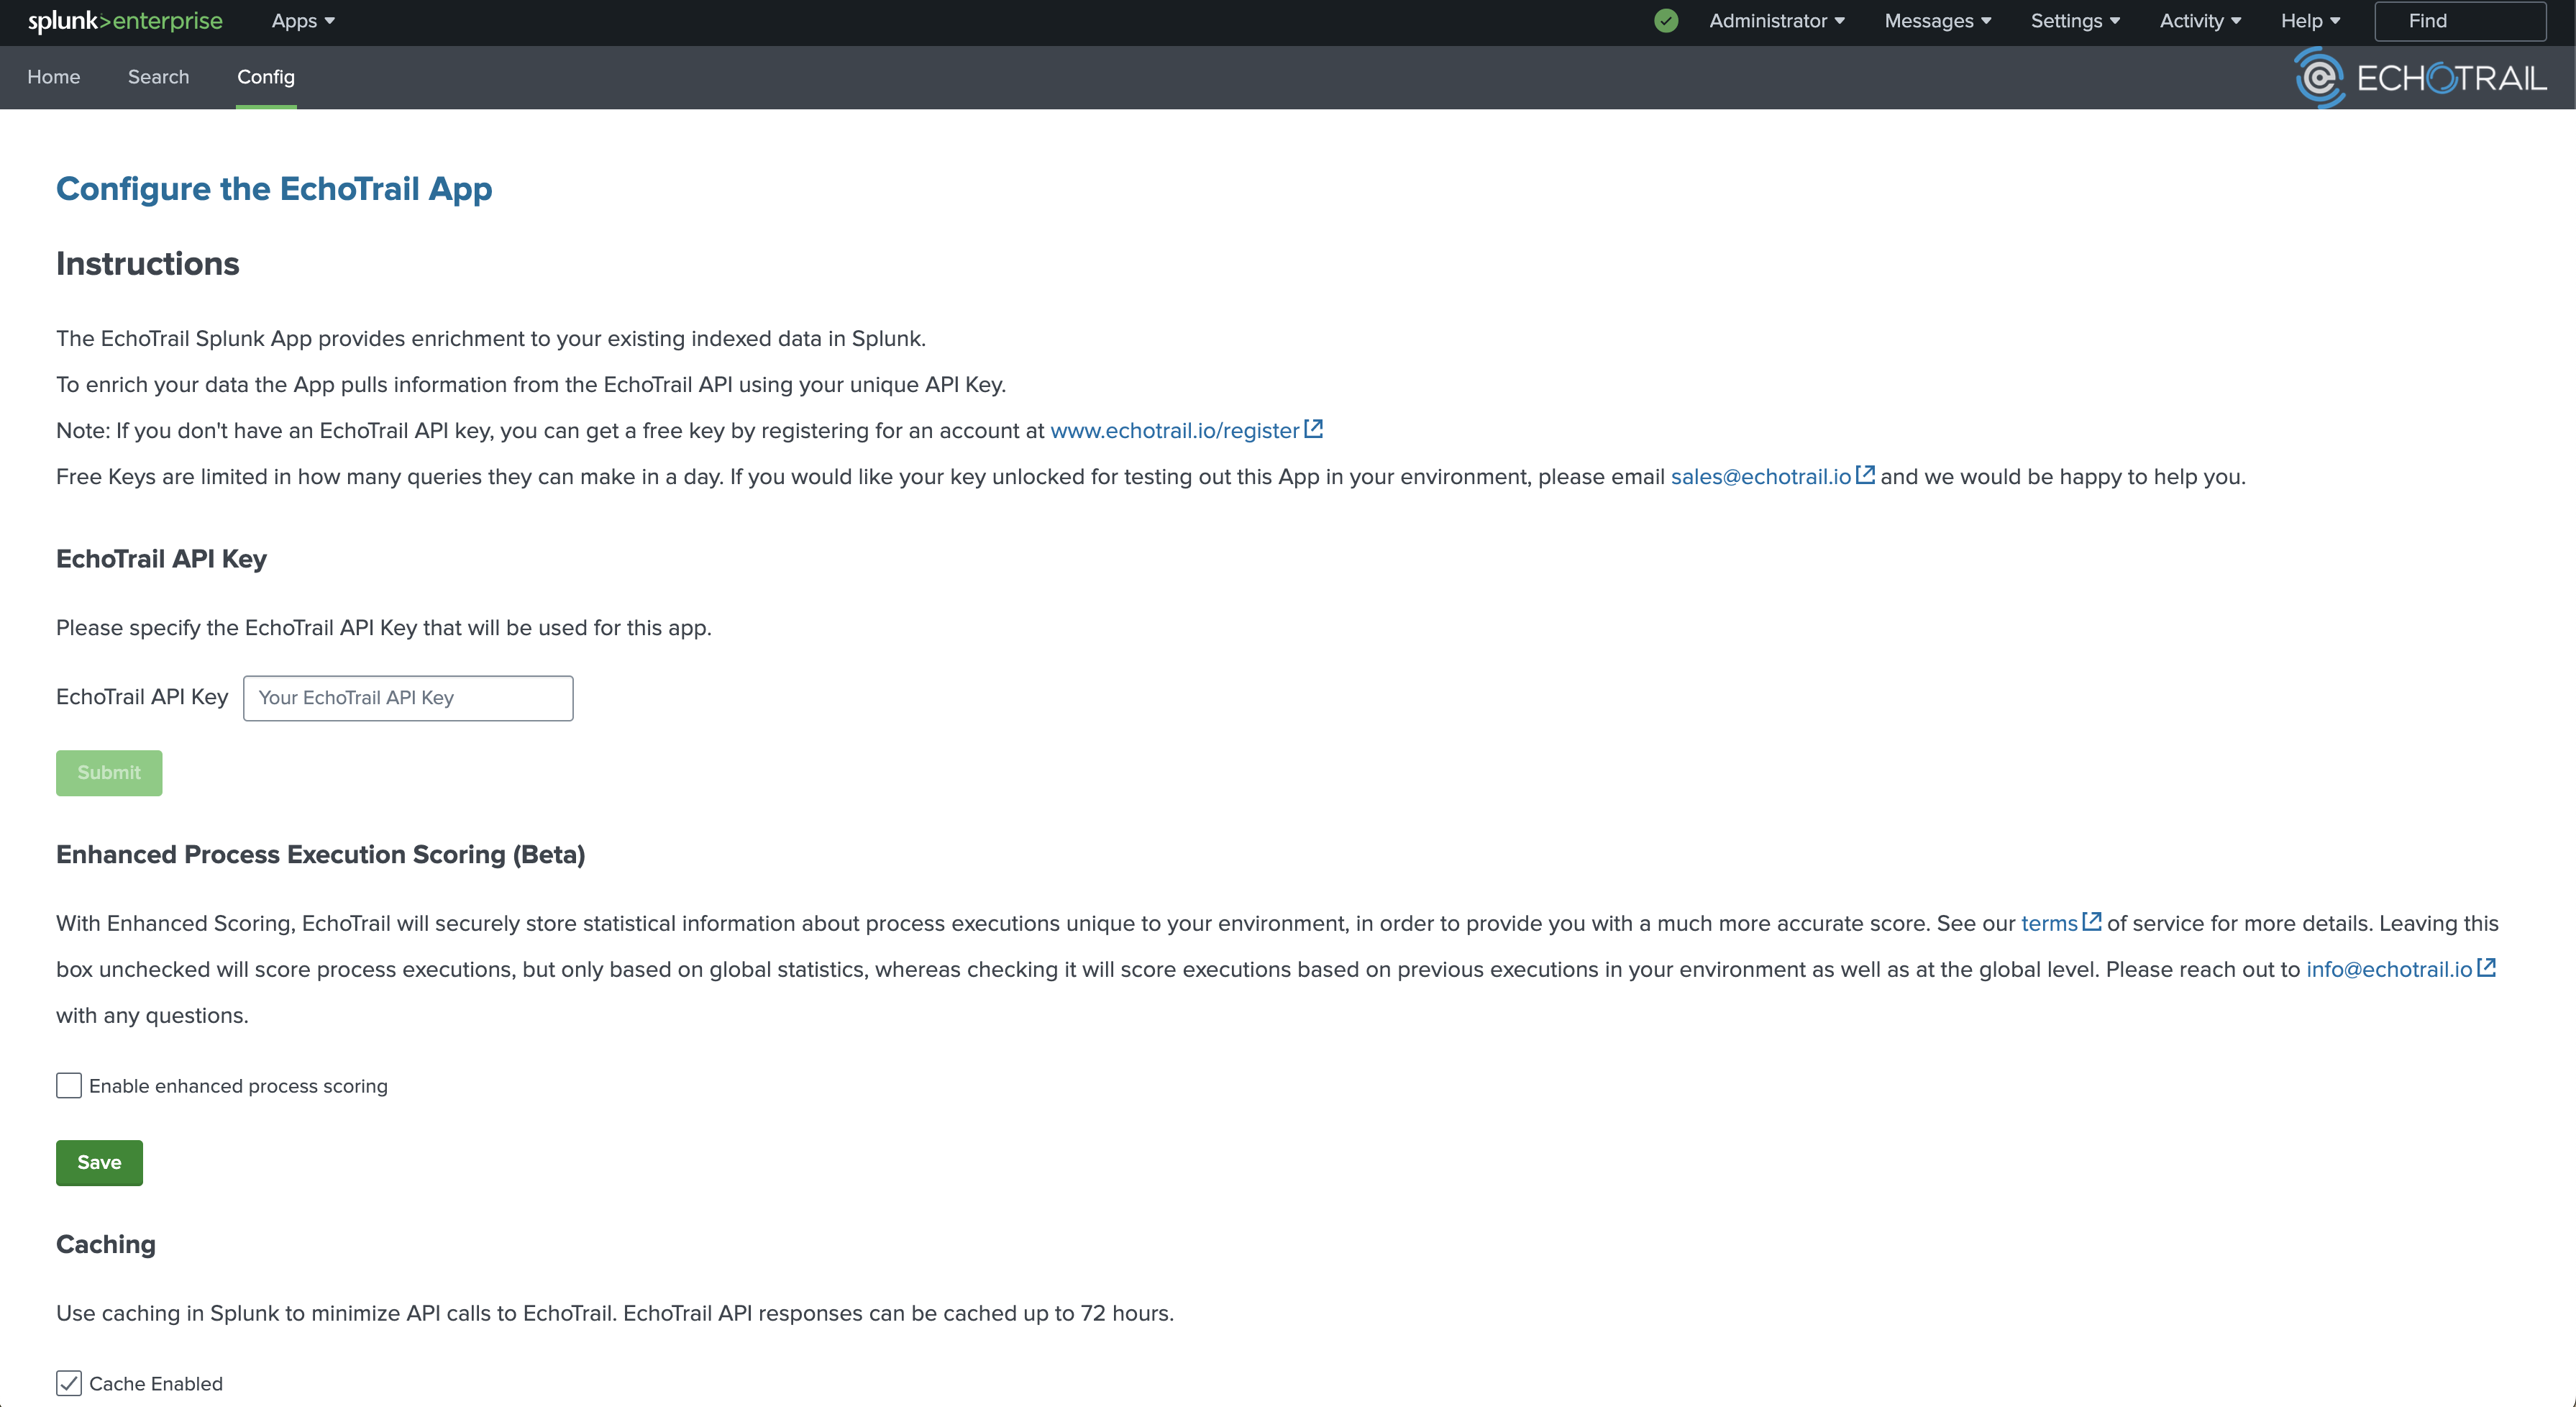Click external link icon beside sales@echotrail.io

click(x=1866, y=475)
